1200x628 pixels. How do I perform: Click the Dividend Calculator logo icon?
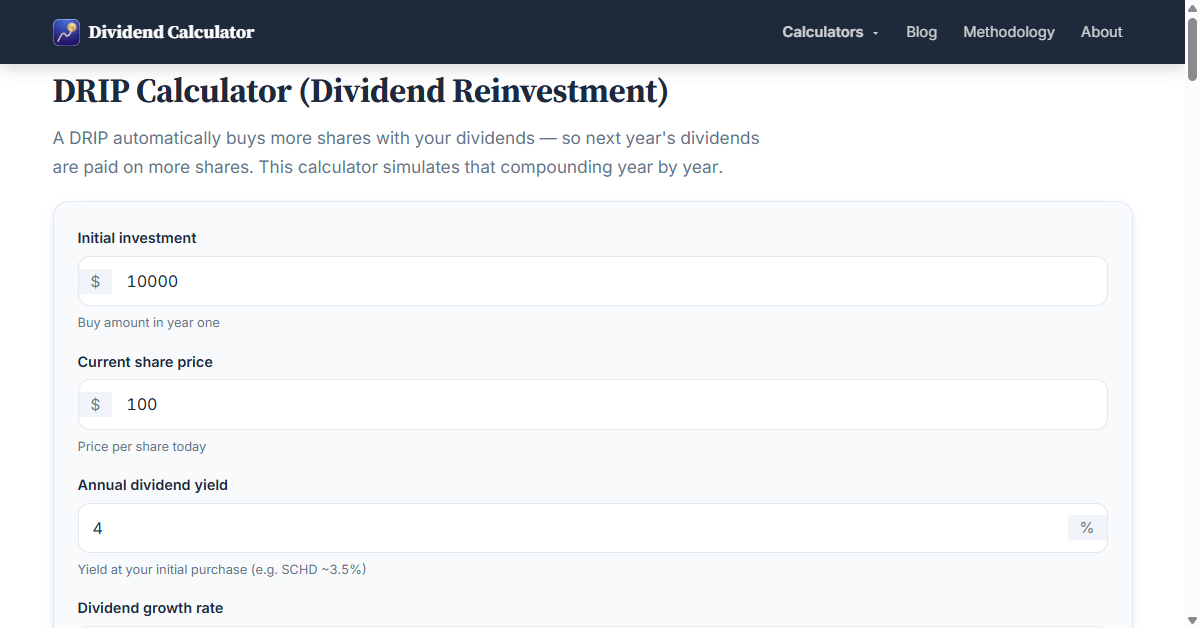tap(66, 32)
